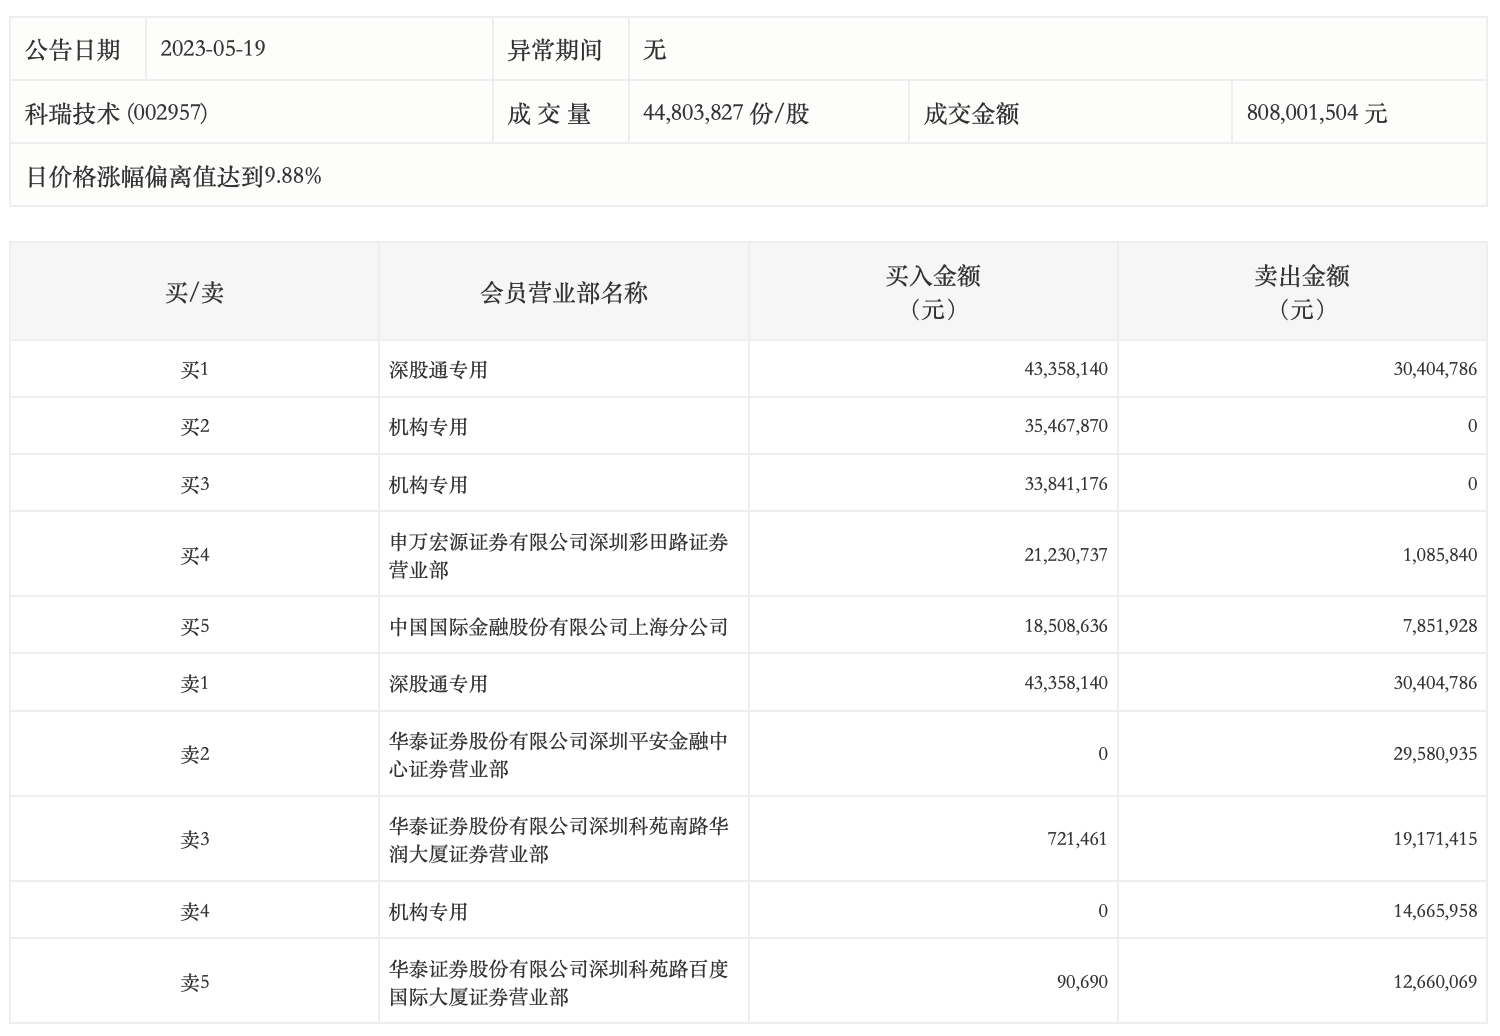Screen dimensions: 1500x1036
Task: Click the 9.88% price deviation note
Action: 174,177
